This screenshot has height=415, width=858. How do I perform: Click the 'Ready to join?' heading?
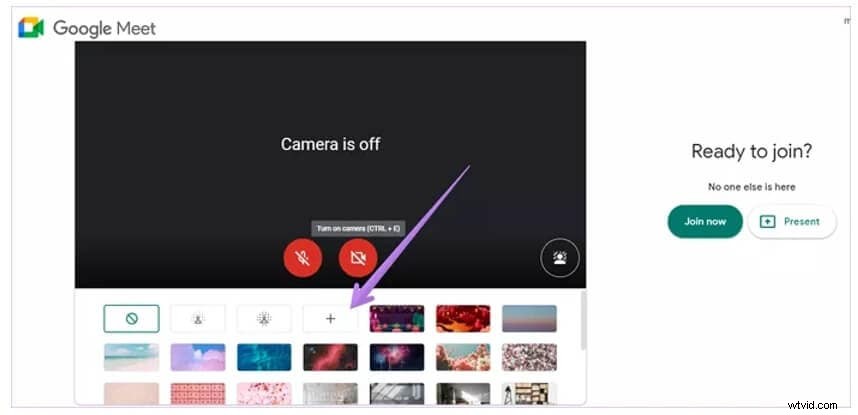[x=751, y=152]
